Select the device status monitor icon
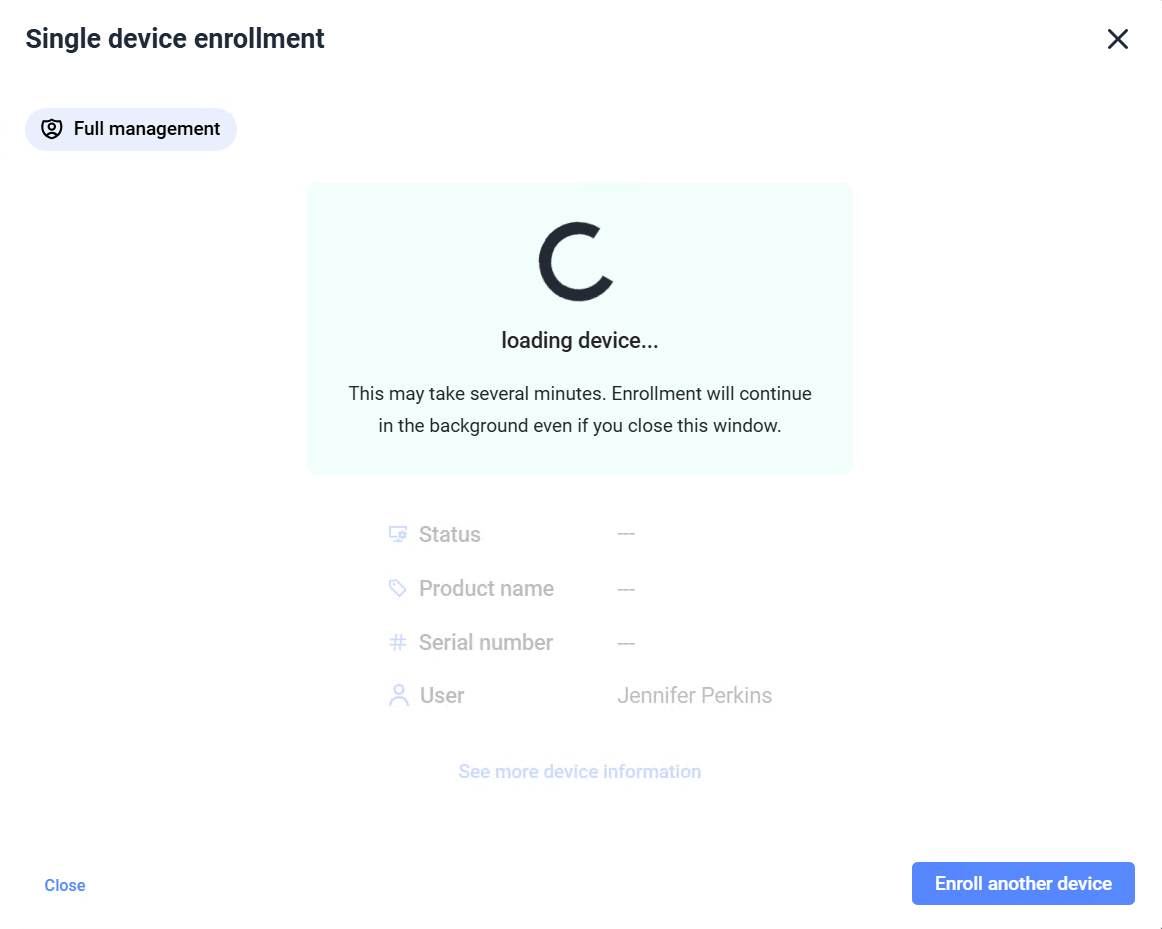 click(x=398, y=533)
